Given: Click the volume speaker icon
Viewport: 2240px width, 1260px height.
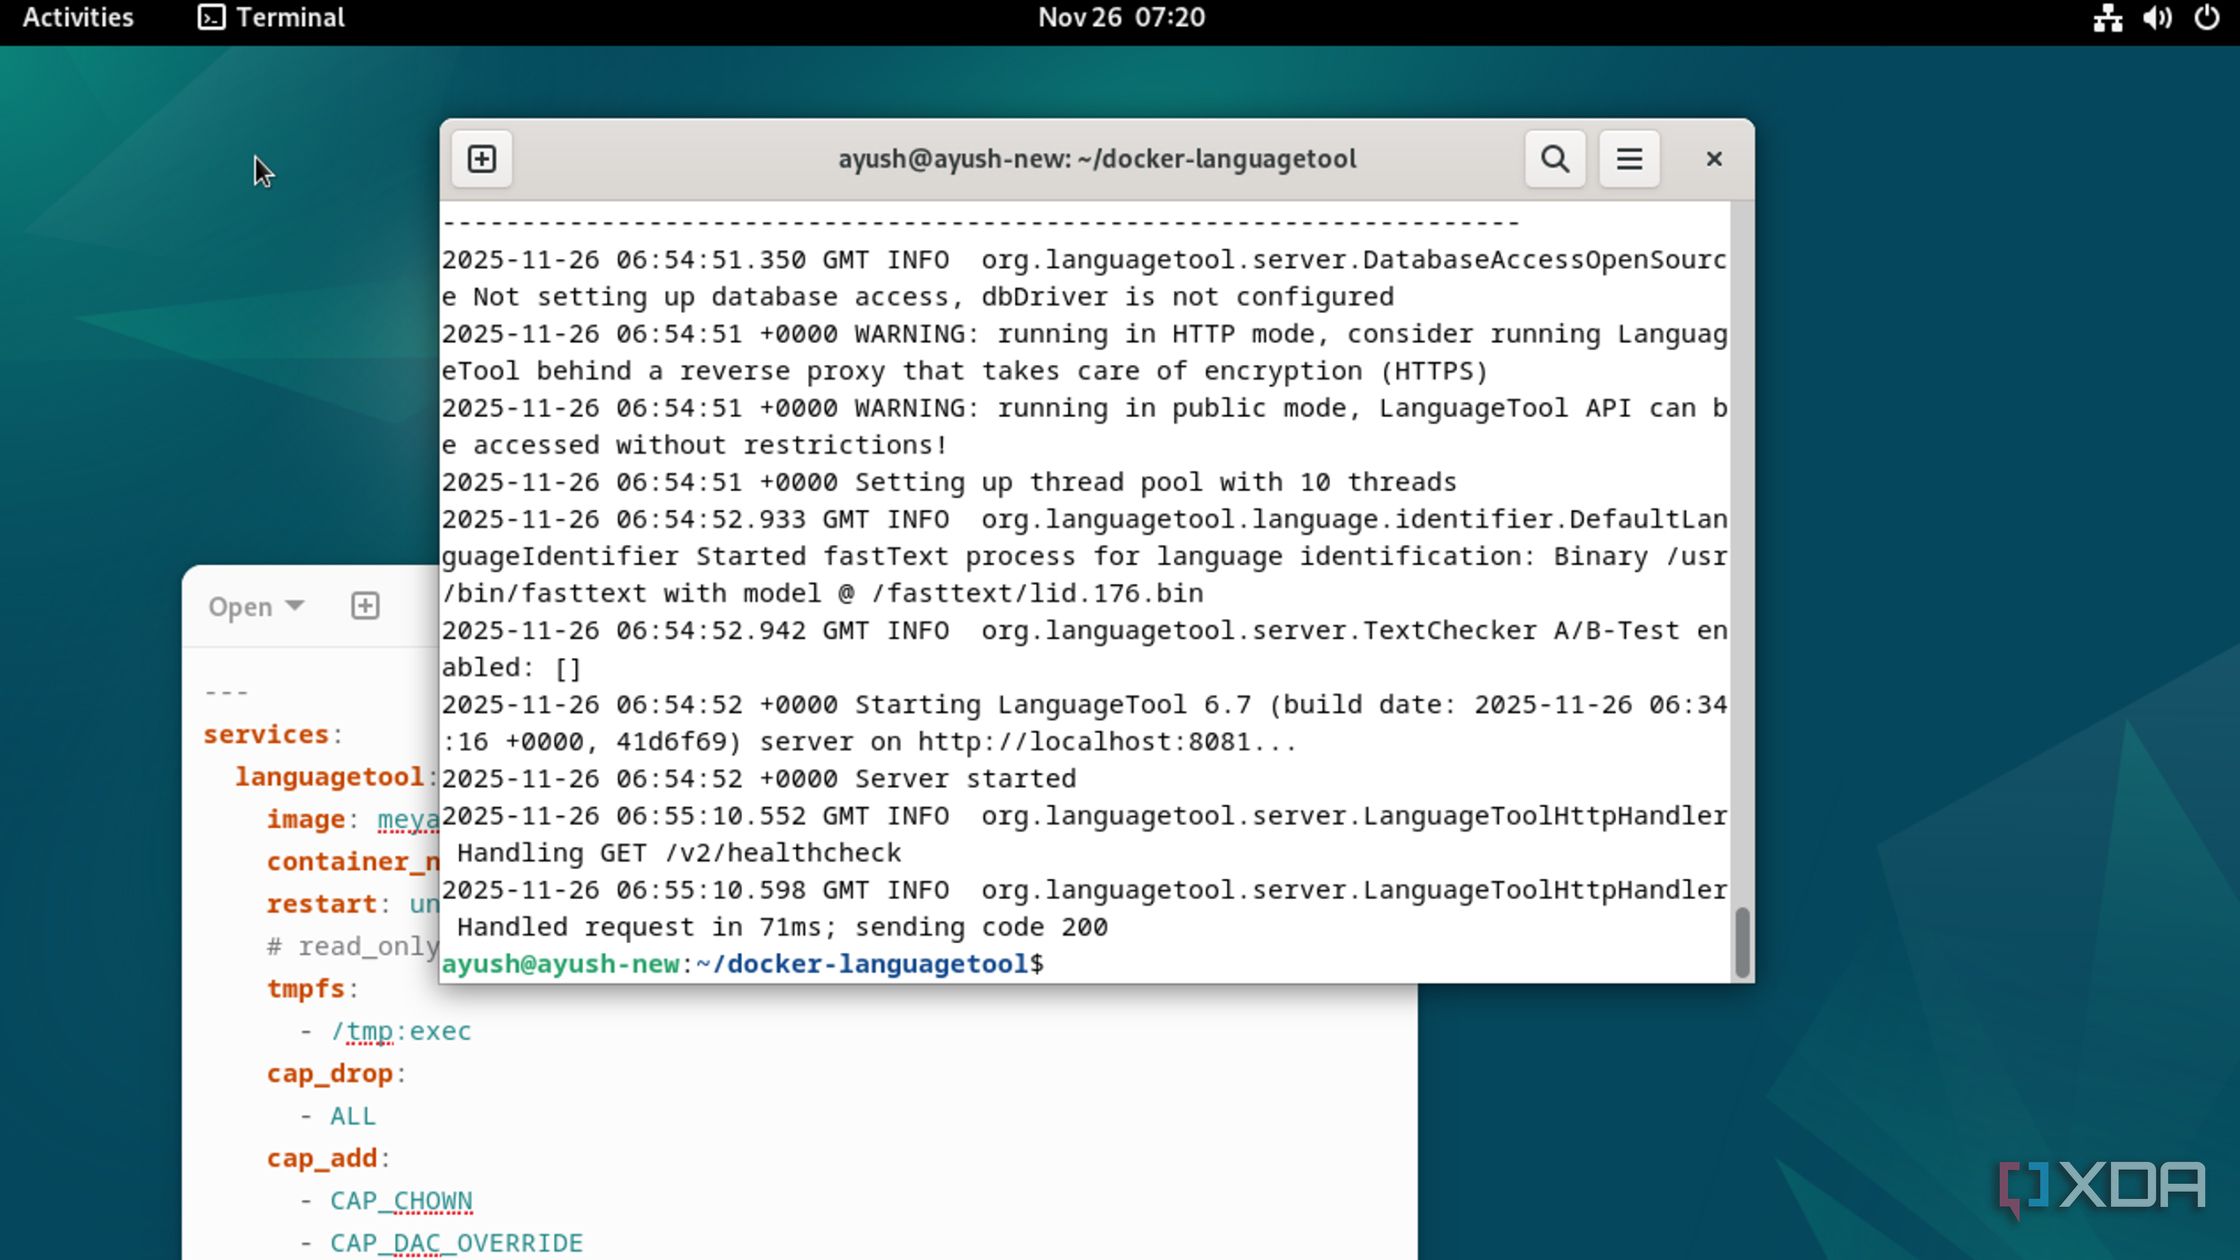Looking at the screenshot, I should (2157, 18).
